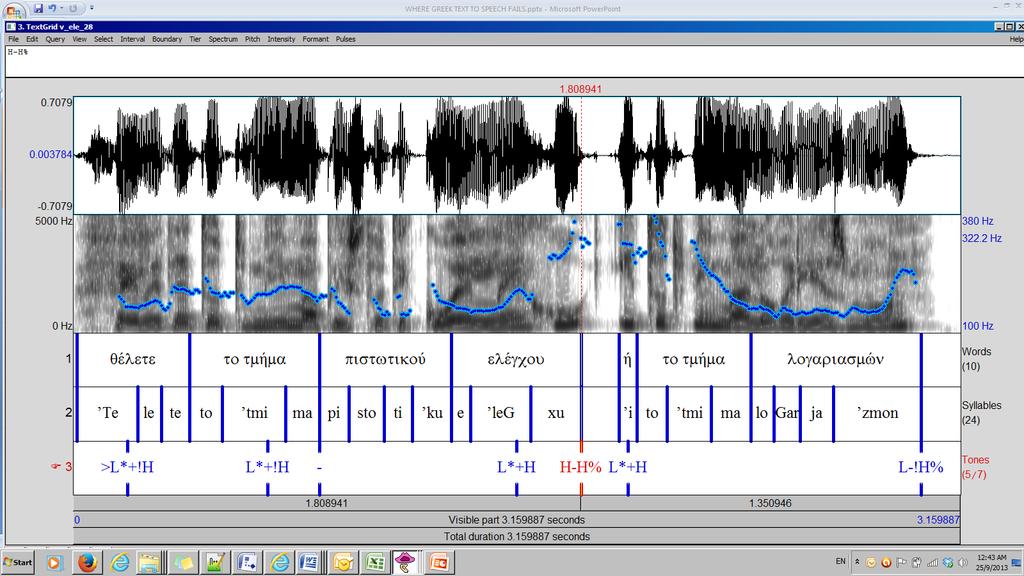Select the red H-H% tone point in the Tones tier

(581, 467)
